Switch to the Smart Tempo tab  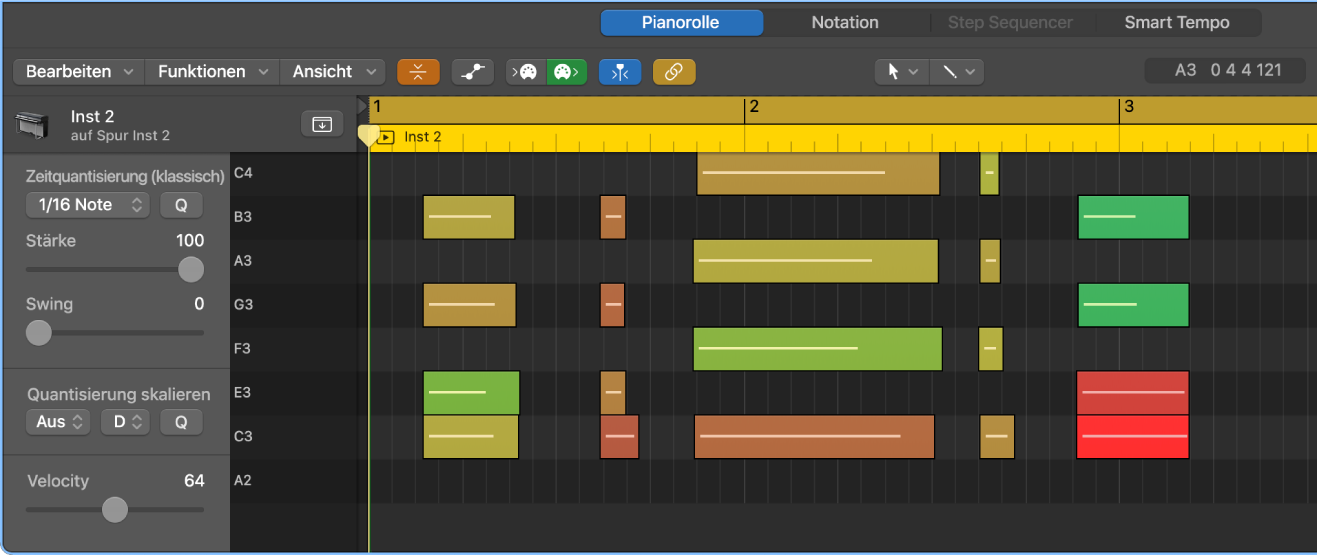coord(1177,22)
